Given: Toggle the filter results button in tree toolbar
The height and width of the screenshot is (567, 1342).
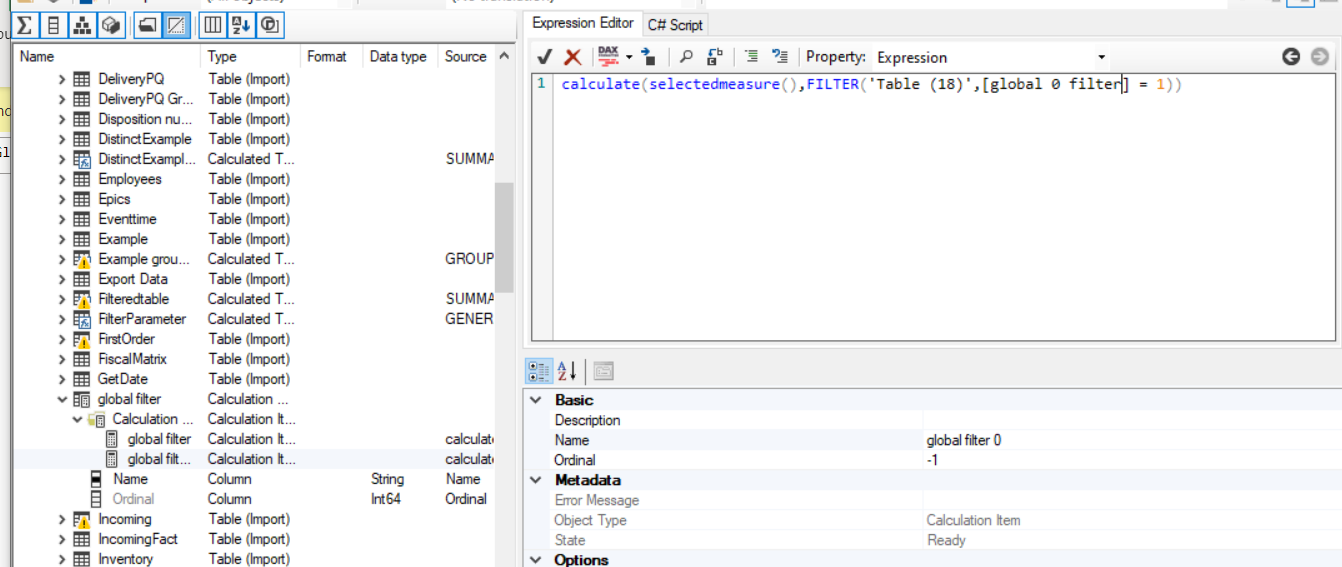Looking at the screenshot, I should (270, 24).
